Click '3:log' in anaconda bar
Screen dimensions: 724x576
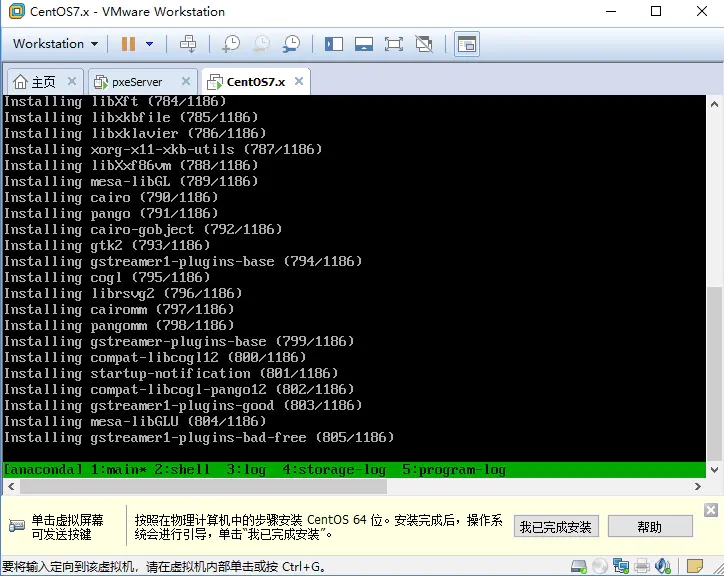pos(246,470)
